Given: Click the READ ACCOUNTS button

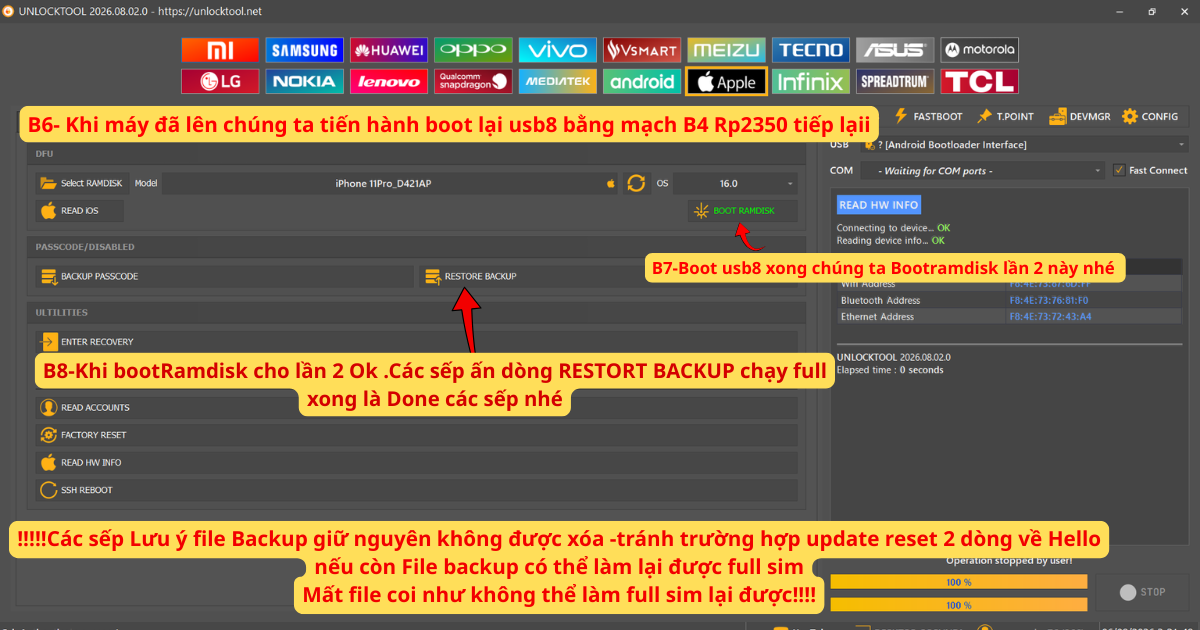Looking at the screenshot, I should click(x=416, y=407).
